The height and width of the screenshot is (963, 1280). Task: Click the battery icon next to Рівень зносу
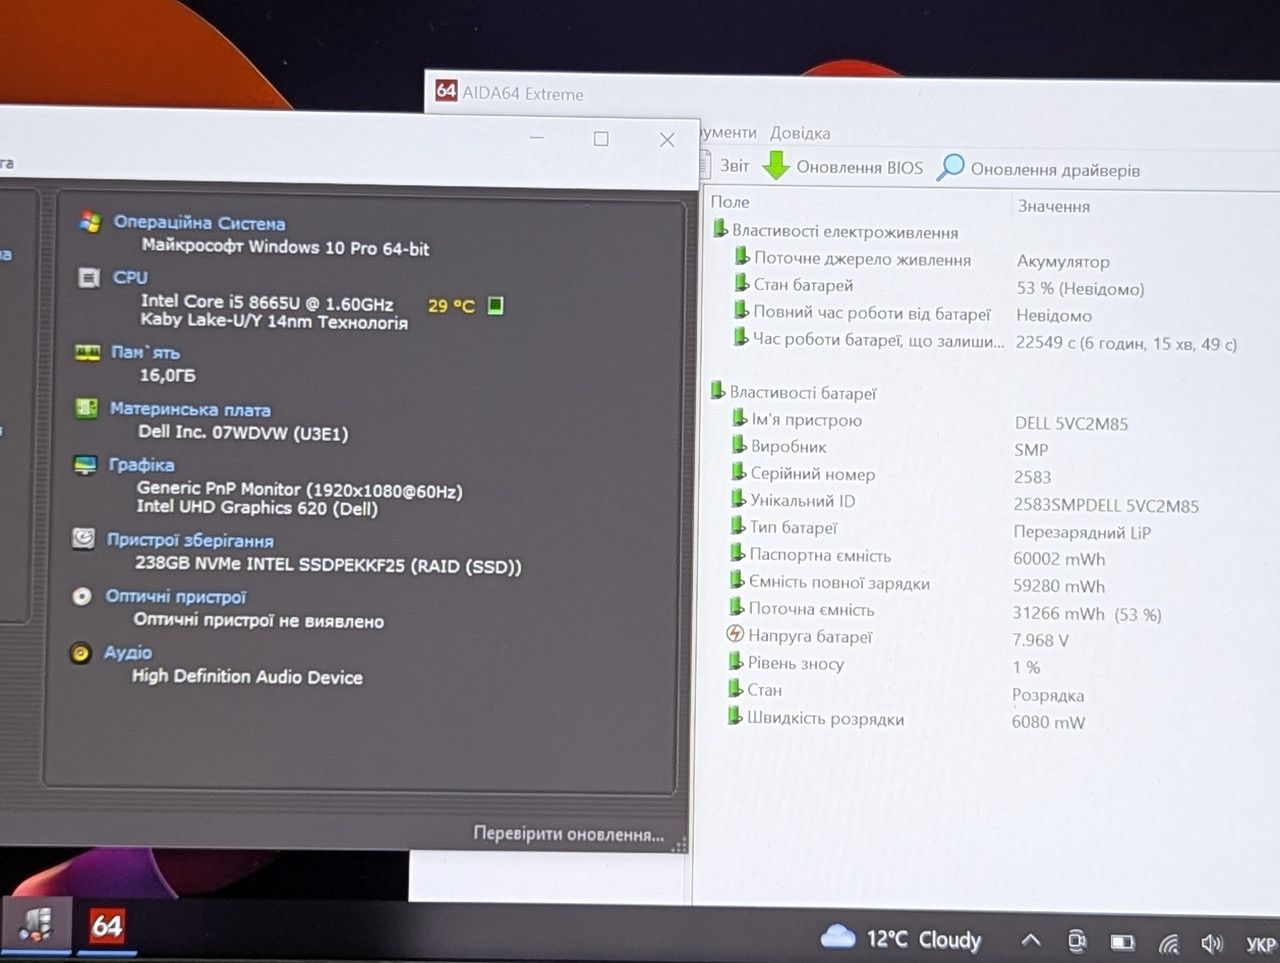pyautogui.click(x=737, y=661)
